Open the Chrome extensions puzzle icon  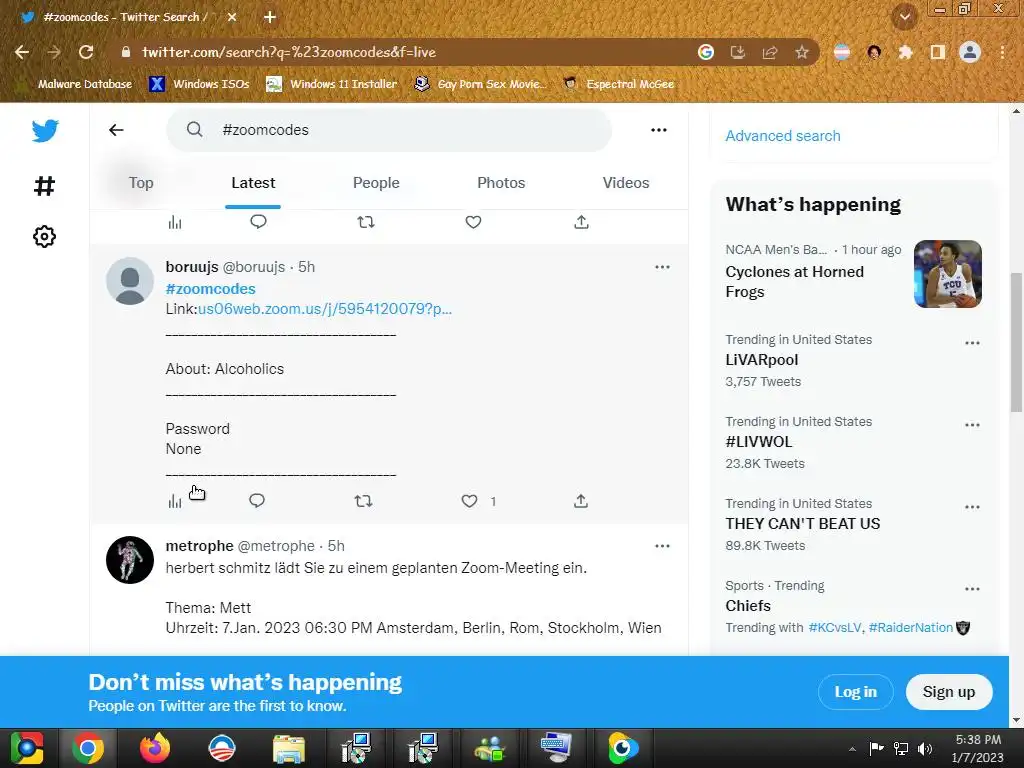pos(905,52)
